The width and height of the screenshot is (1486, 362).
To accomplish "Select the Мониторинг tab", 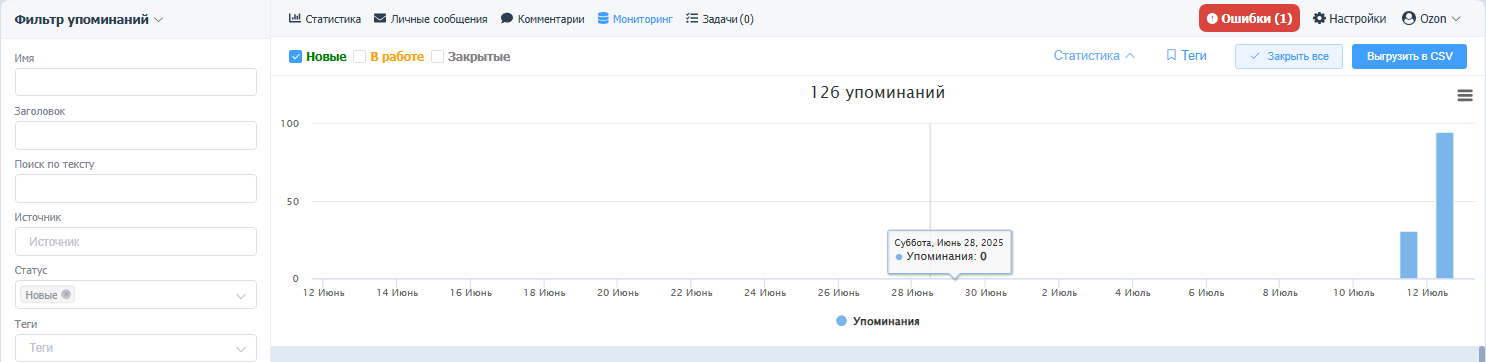I will (x=635, y=18).
